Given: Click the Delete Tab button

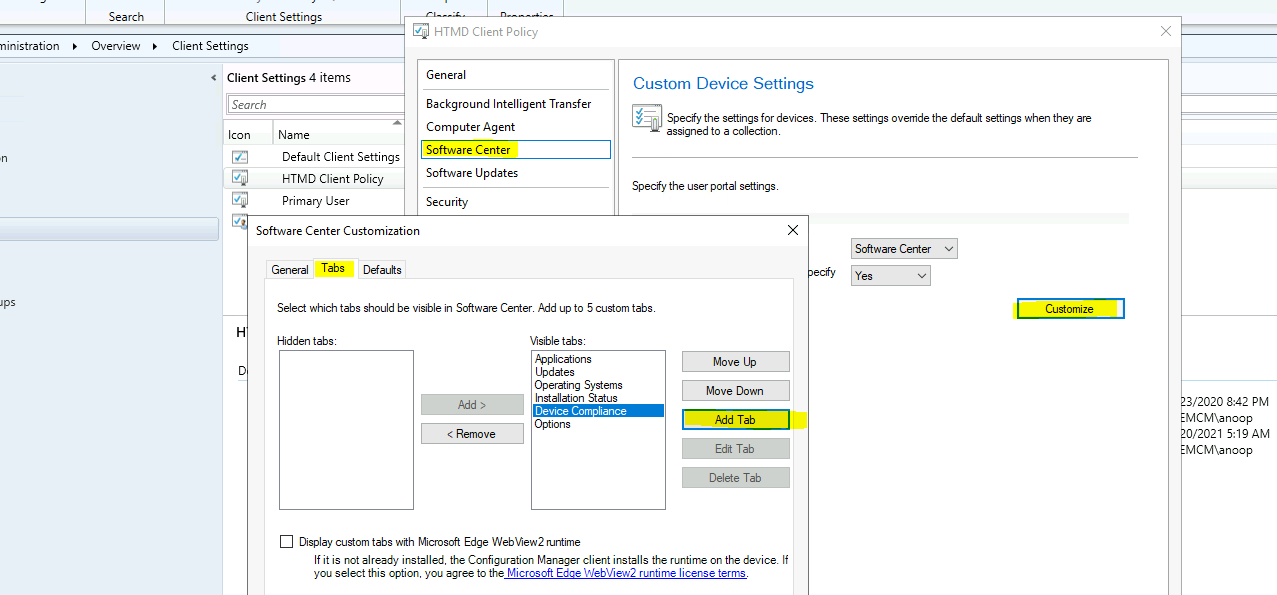Looking at the screenshot, I should click(735, 478).
